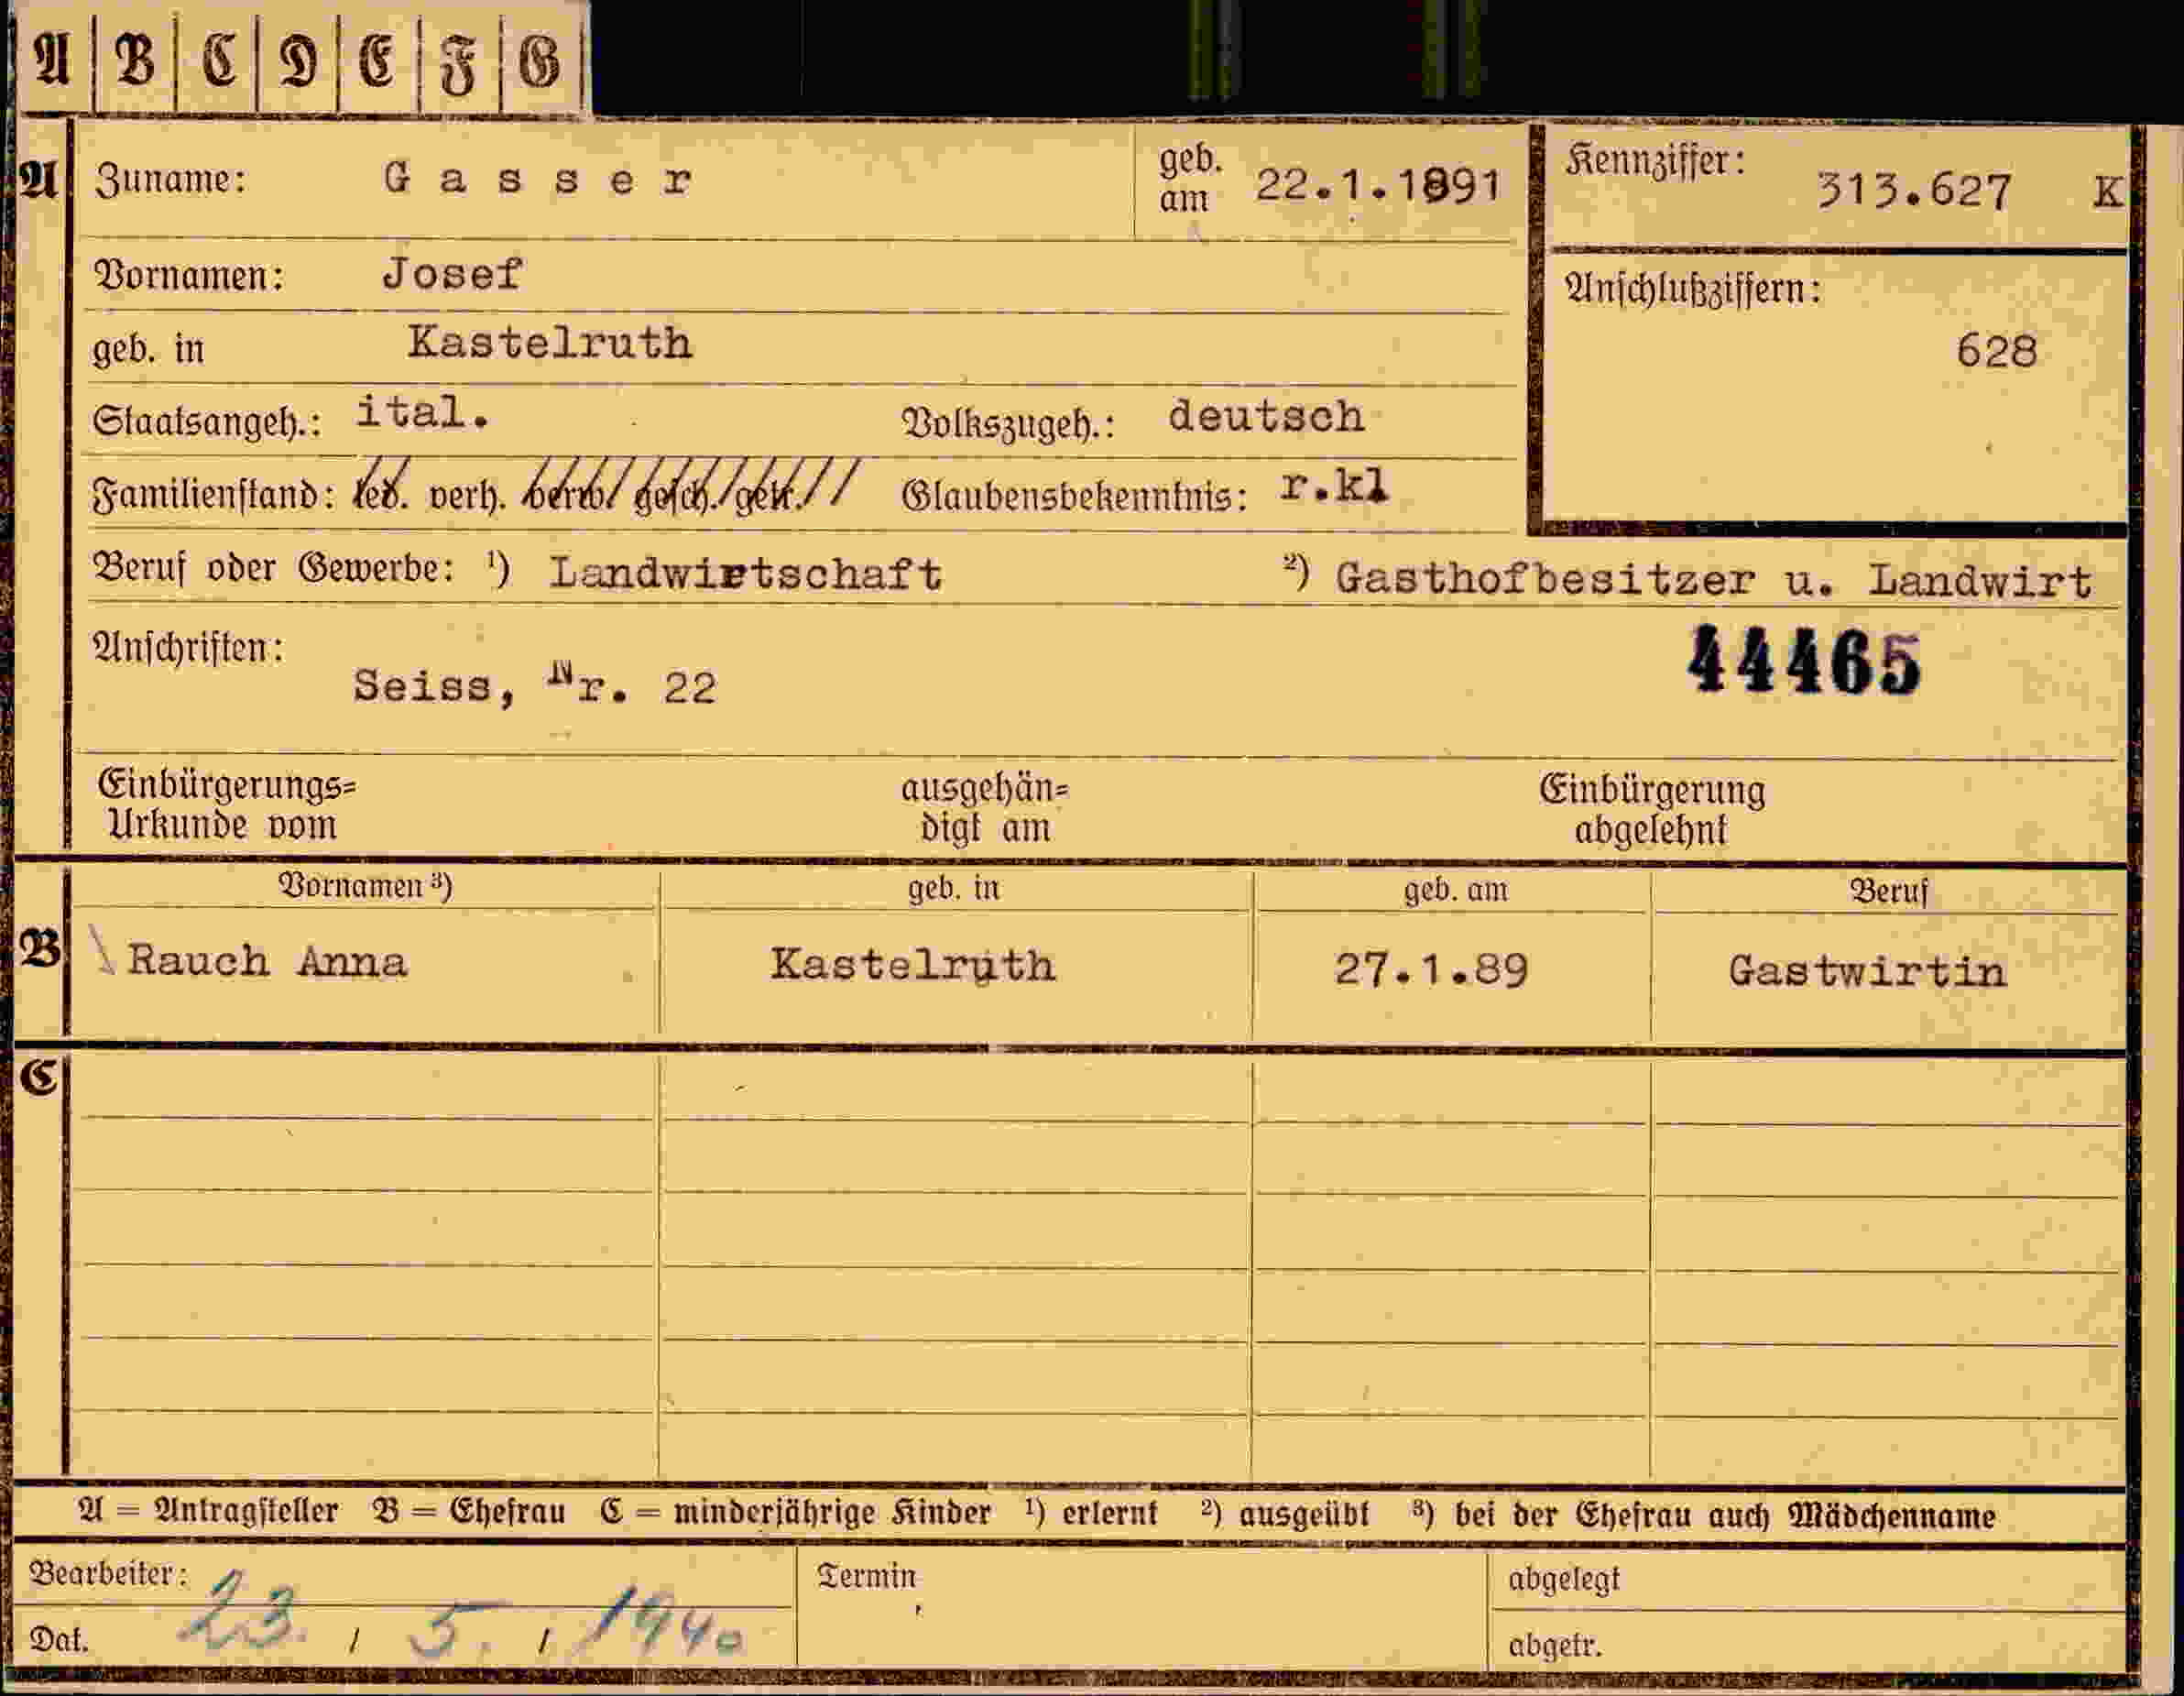The width and height of the screenshot is (2184, 1696).
Task: Click wife's birthplace 'Kastelruth'
Action: tap(912, 965)
